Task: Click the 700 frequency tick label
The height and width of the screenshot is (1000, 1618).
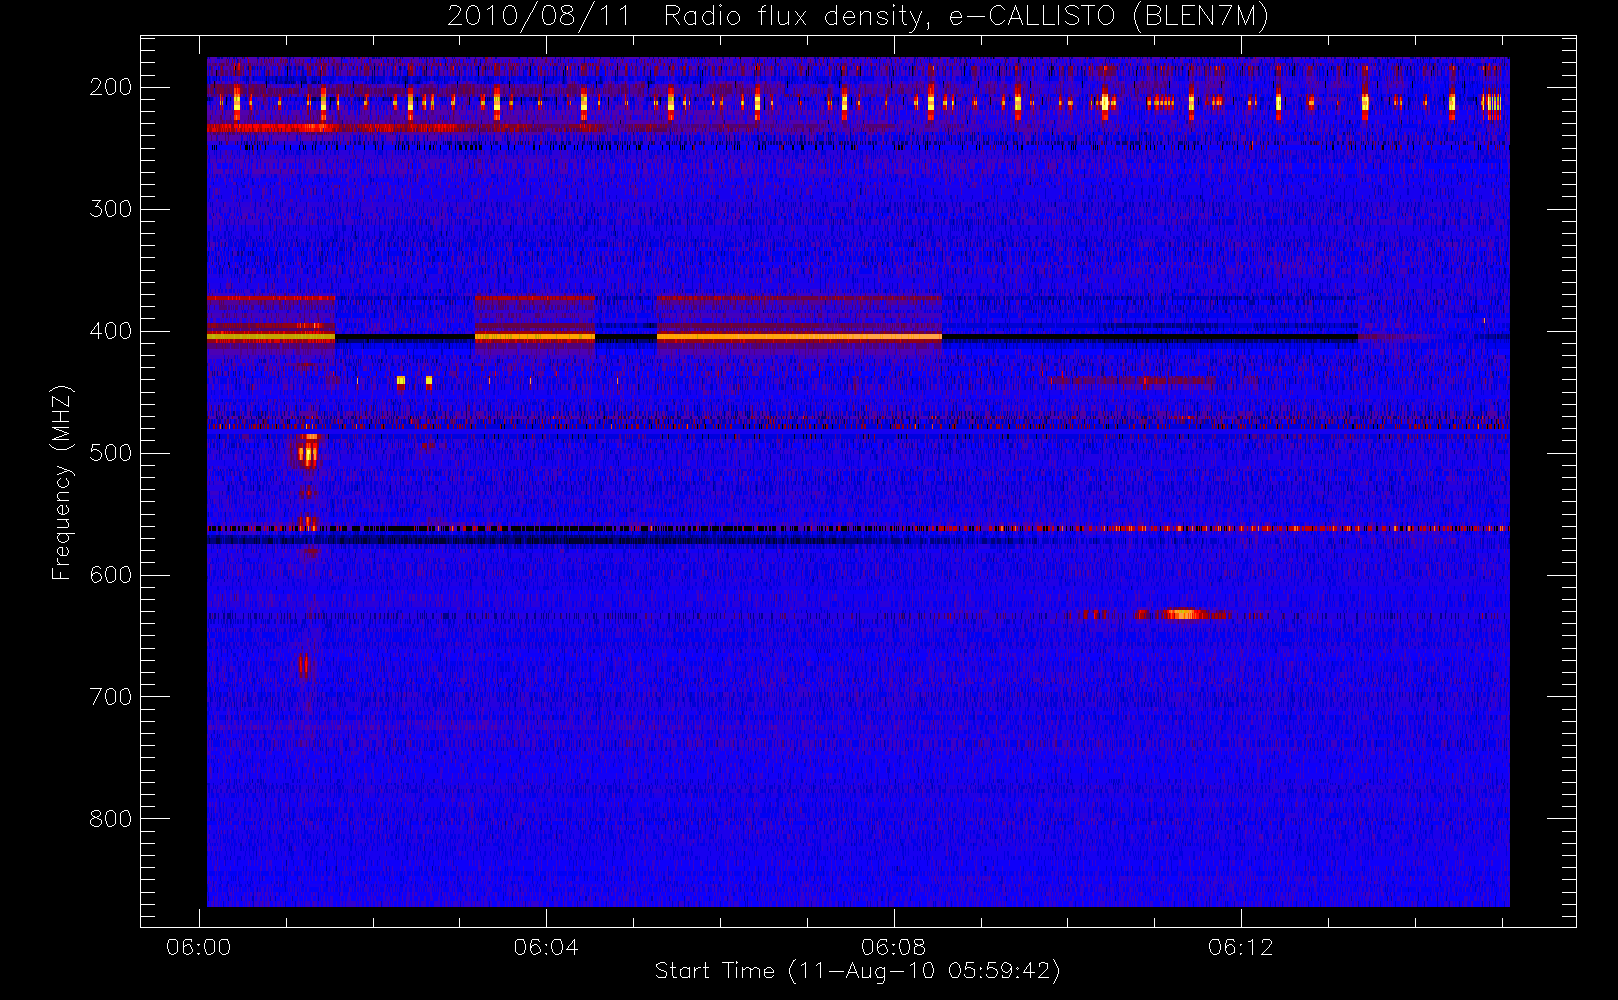Action: tap(111, 697)
